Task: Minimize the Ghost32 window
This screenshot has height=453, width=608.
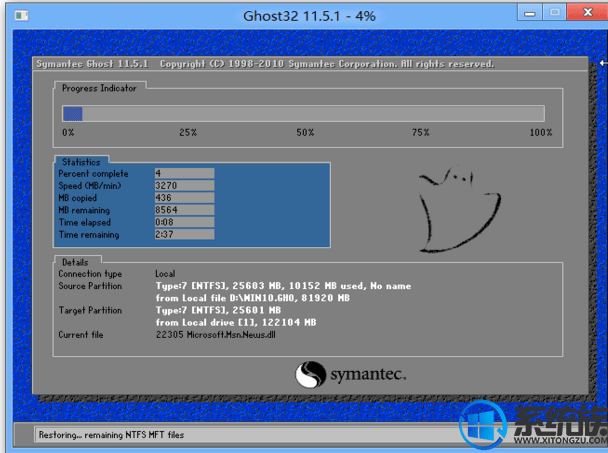Action: click(530, 13)
